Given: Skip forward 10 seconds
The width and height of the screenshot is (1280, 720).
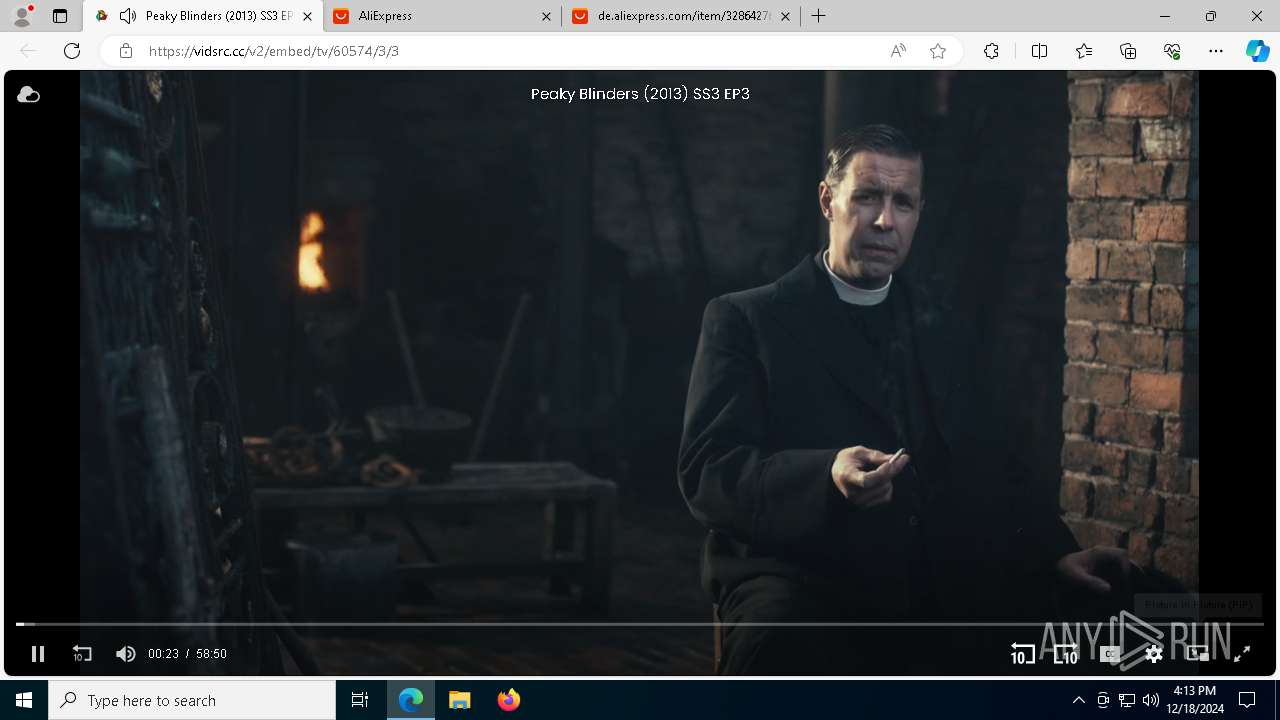Looking at the screenshot, I should [1066, 654].
